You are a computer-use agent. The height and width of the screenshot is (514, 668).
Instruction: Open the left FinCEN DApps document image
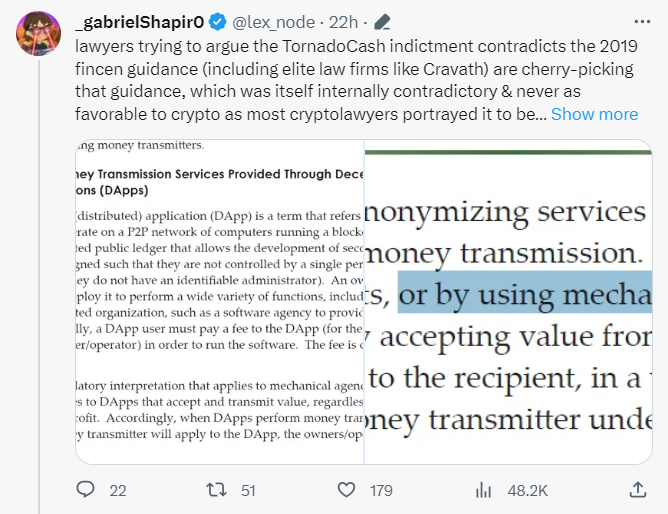pos(220,302)
